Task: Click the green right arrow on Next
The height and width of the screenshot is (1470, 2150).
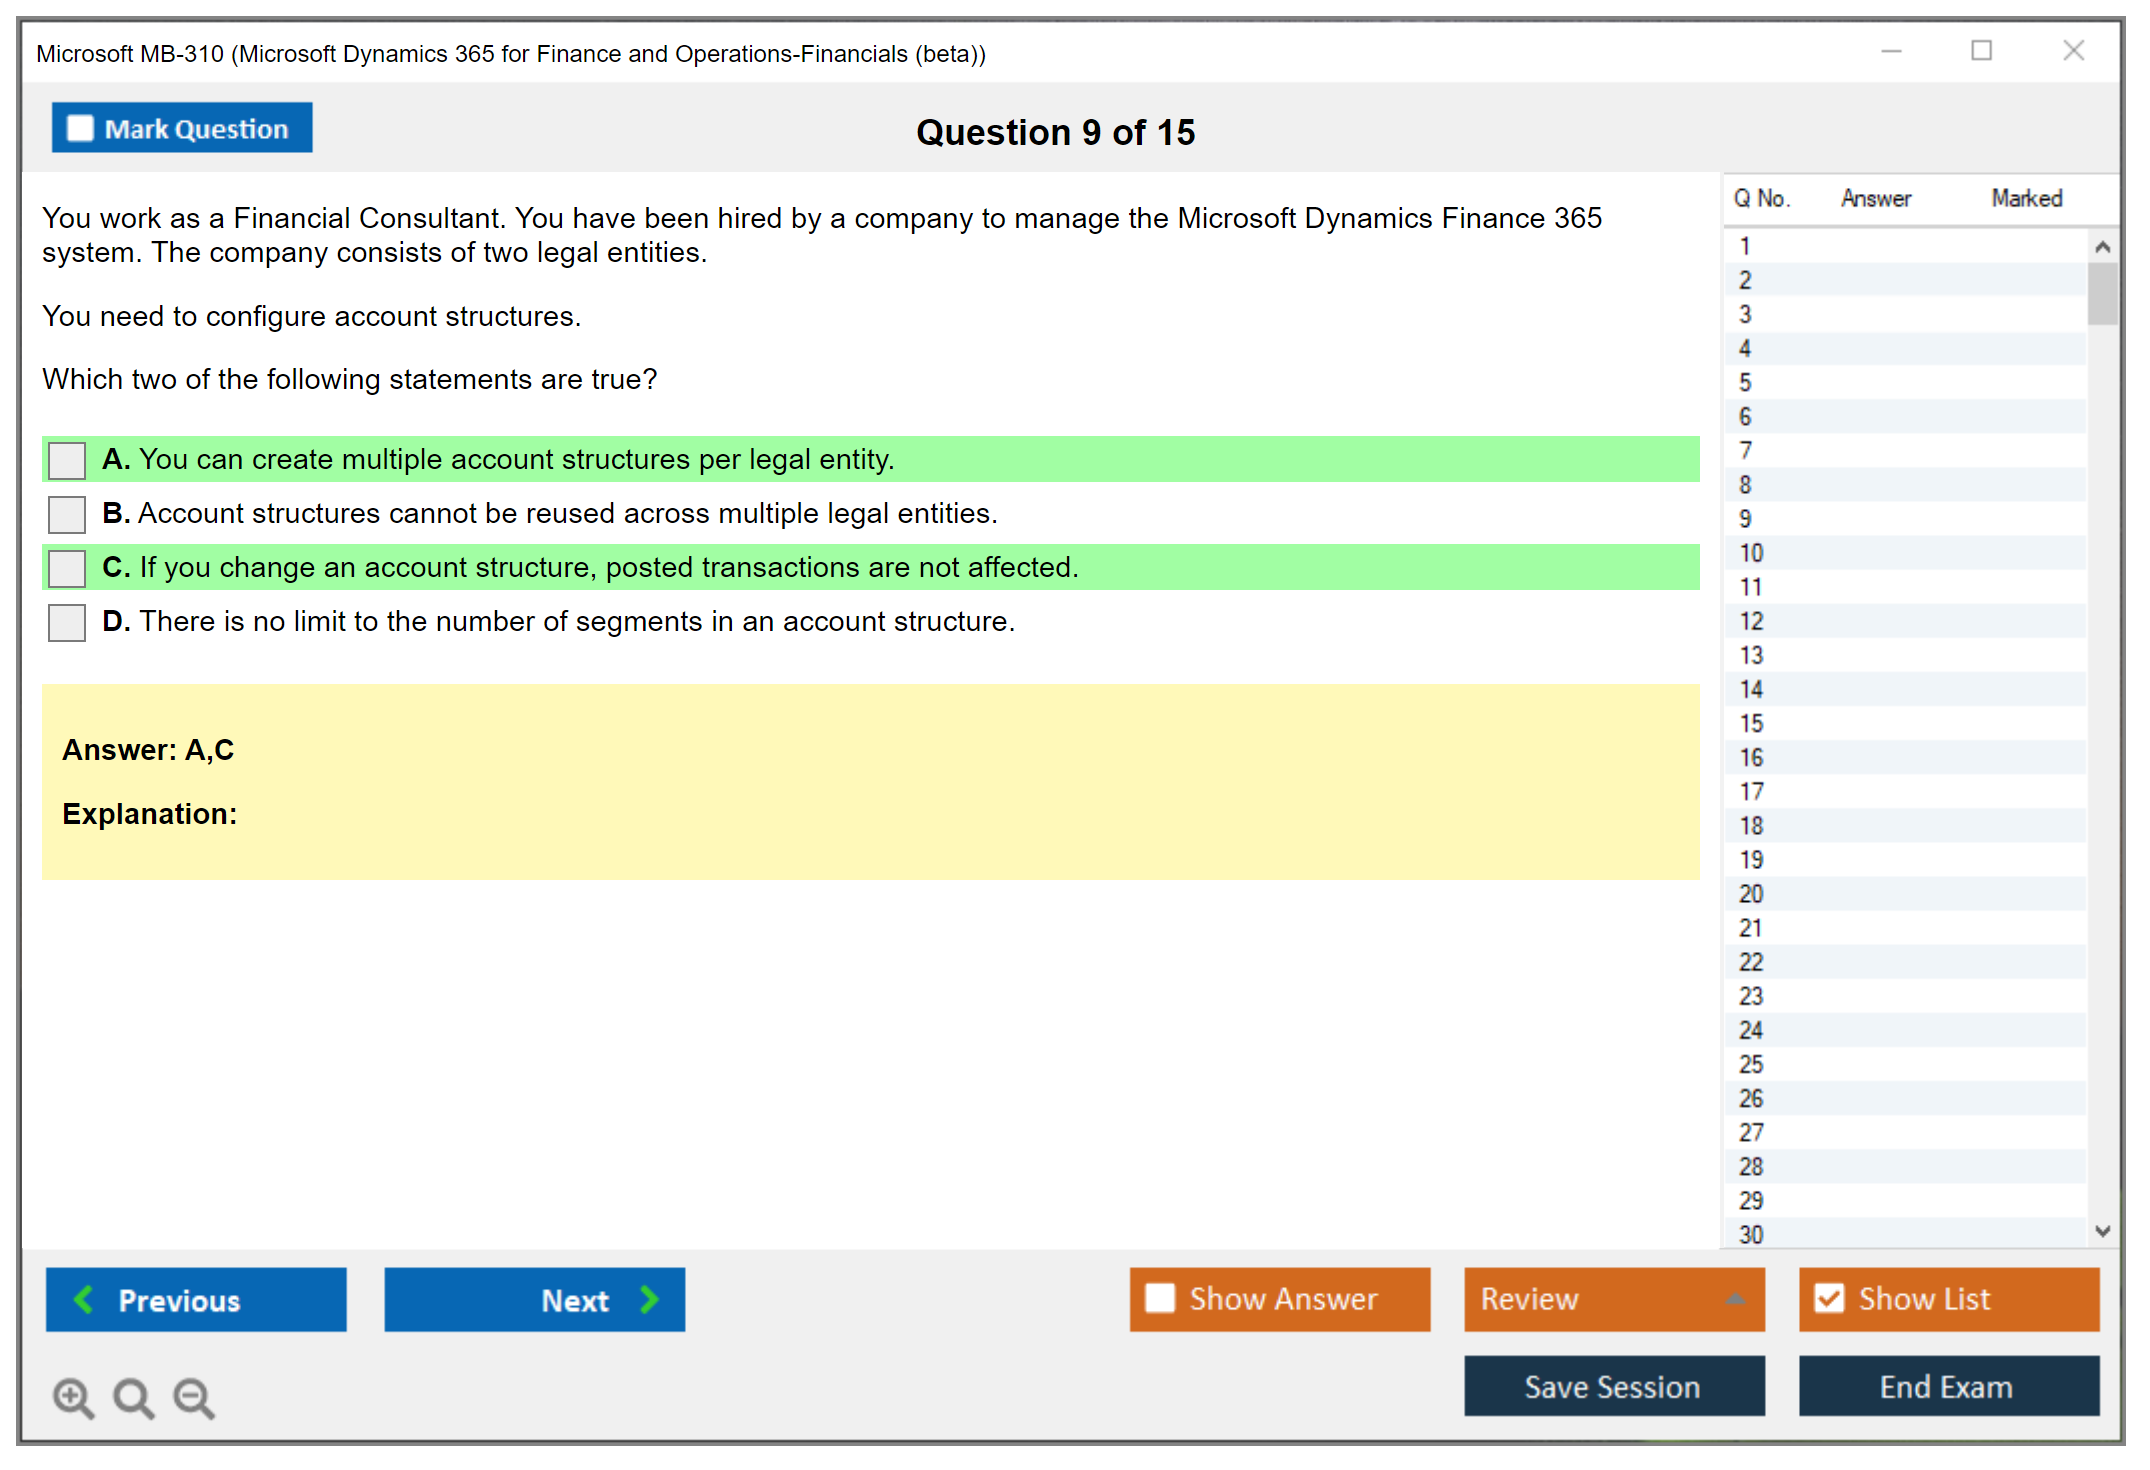Action: [x=649, y=1299]
